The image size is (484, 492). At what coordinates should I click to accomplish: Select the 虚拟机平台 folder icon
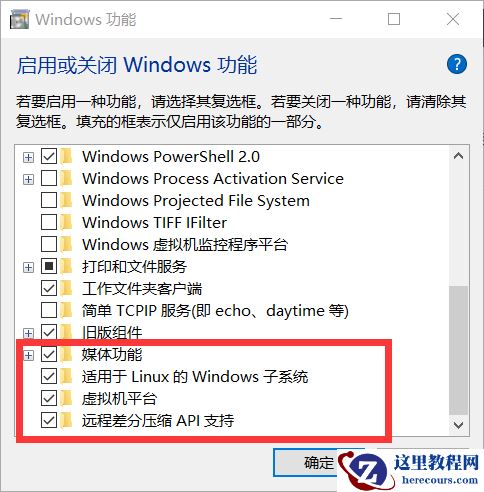click(67, 398)
